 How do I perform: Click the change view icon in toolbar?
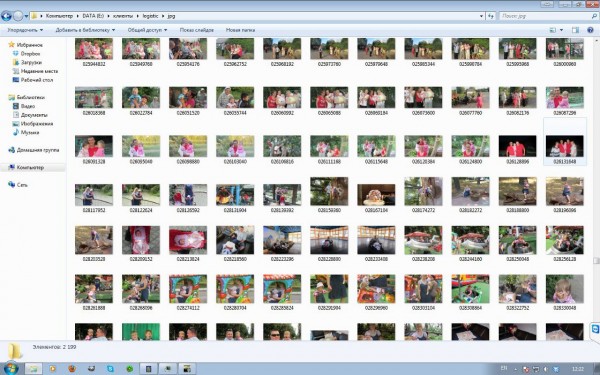pos(553,30)
